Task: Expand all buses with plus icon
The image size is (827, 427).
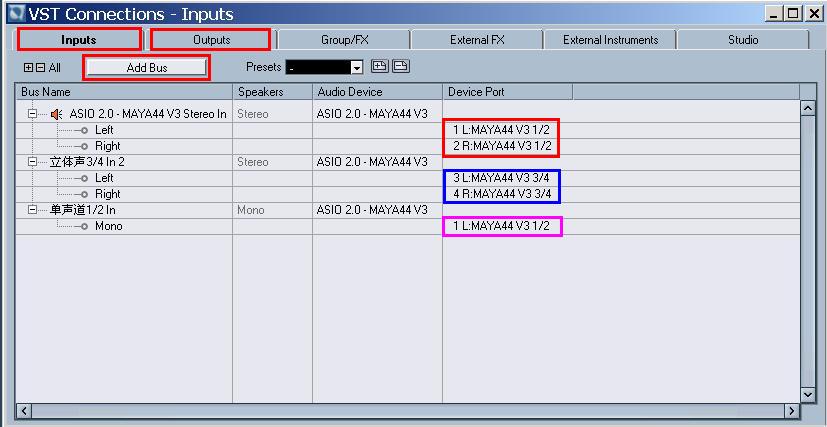Action: click(28, 68)
